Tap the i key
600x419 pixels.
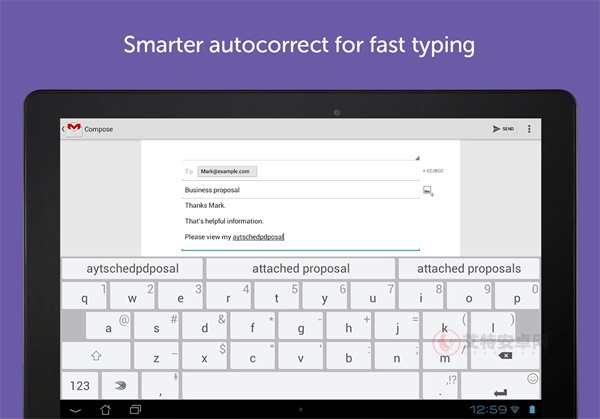click(421, 296)
